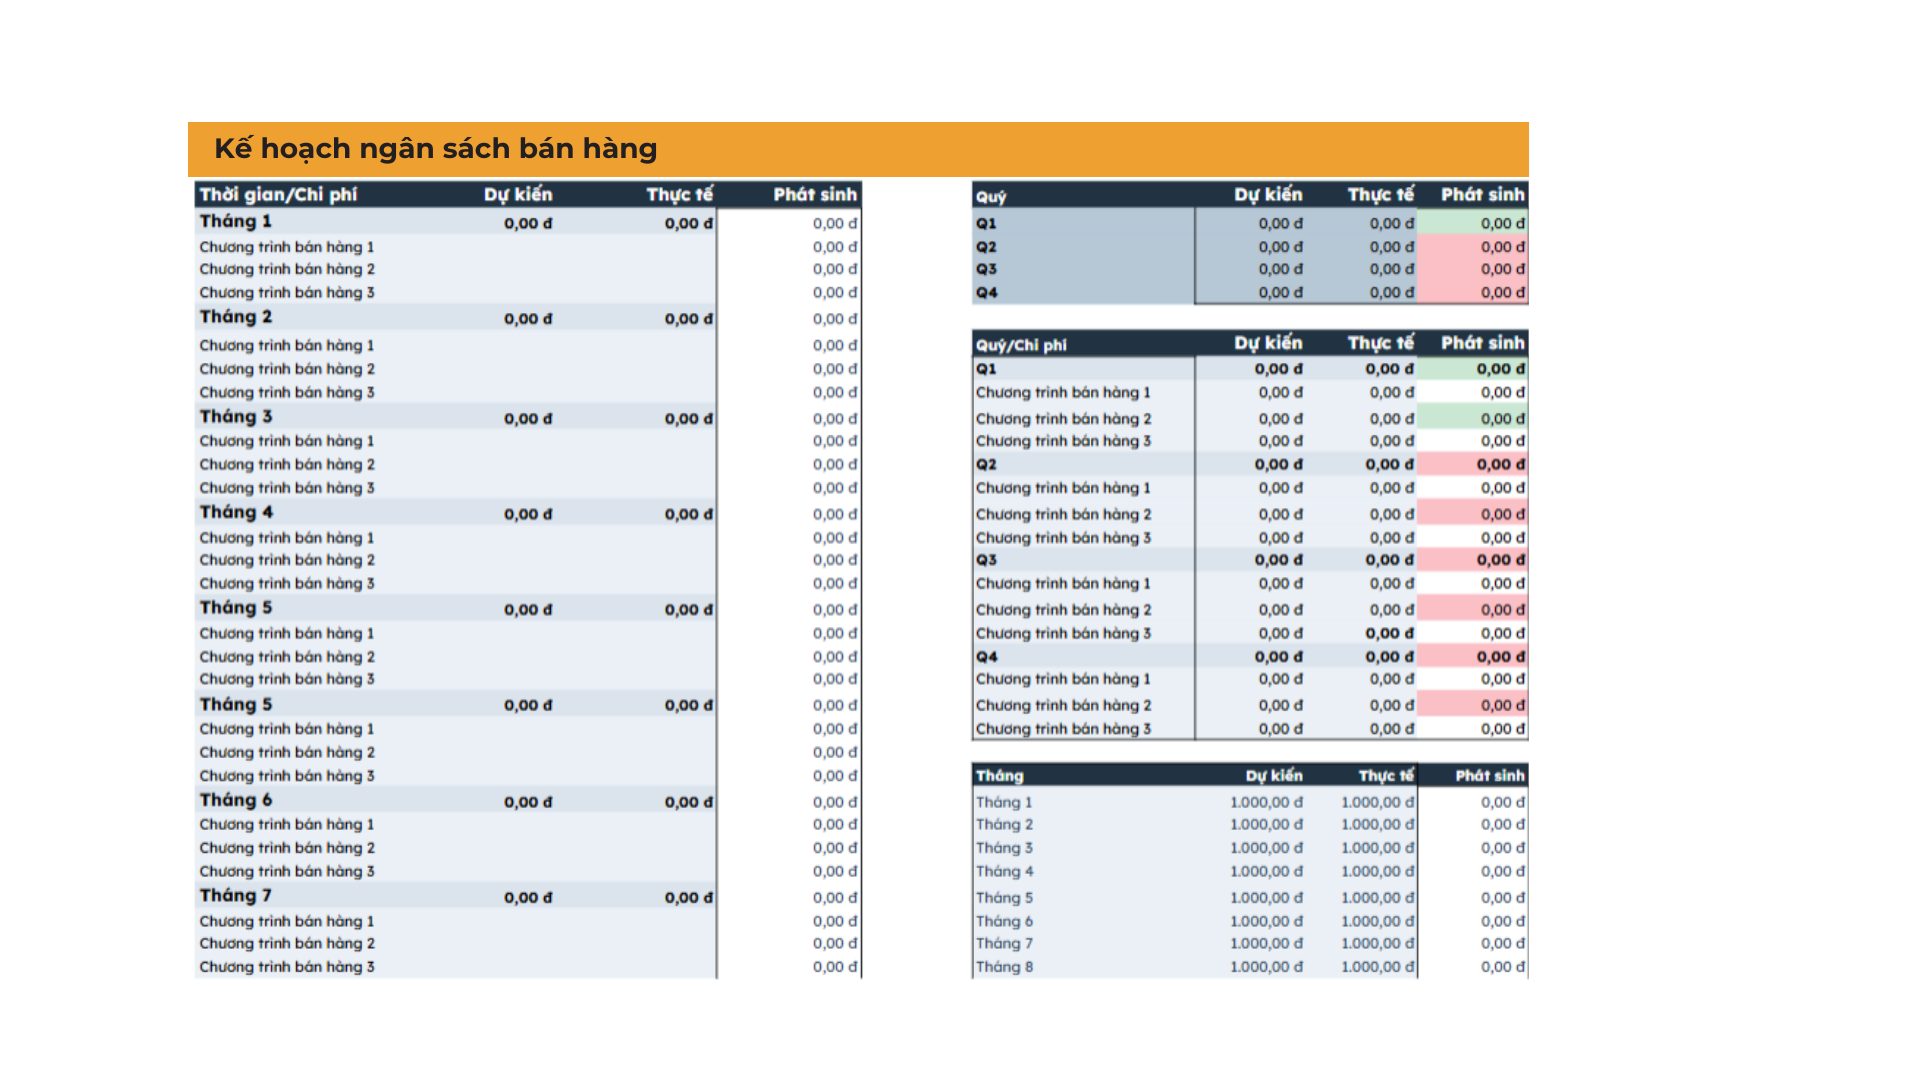Image resolution: width=1920 pixels, height=1080 pixels.
Task: Select the bold Tháng 3 heading in left table
Action: coord(236,417)
